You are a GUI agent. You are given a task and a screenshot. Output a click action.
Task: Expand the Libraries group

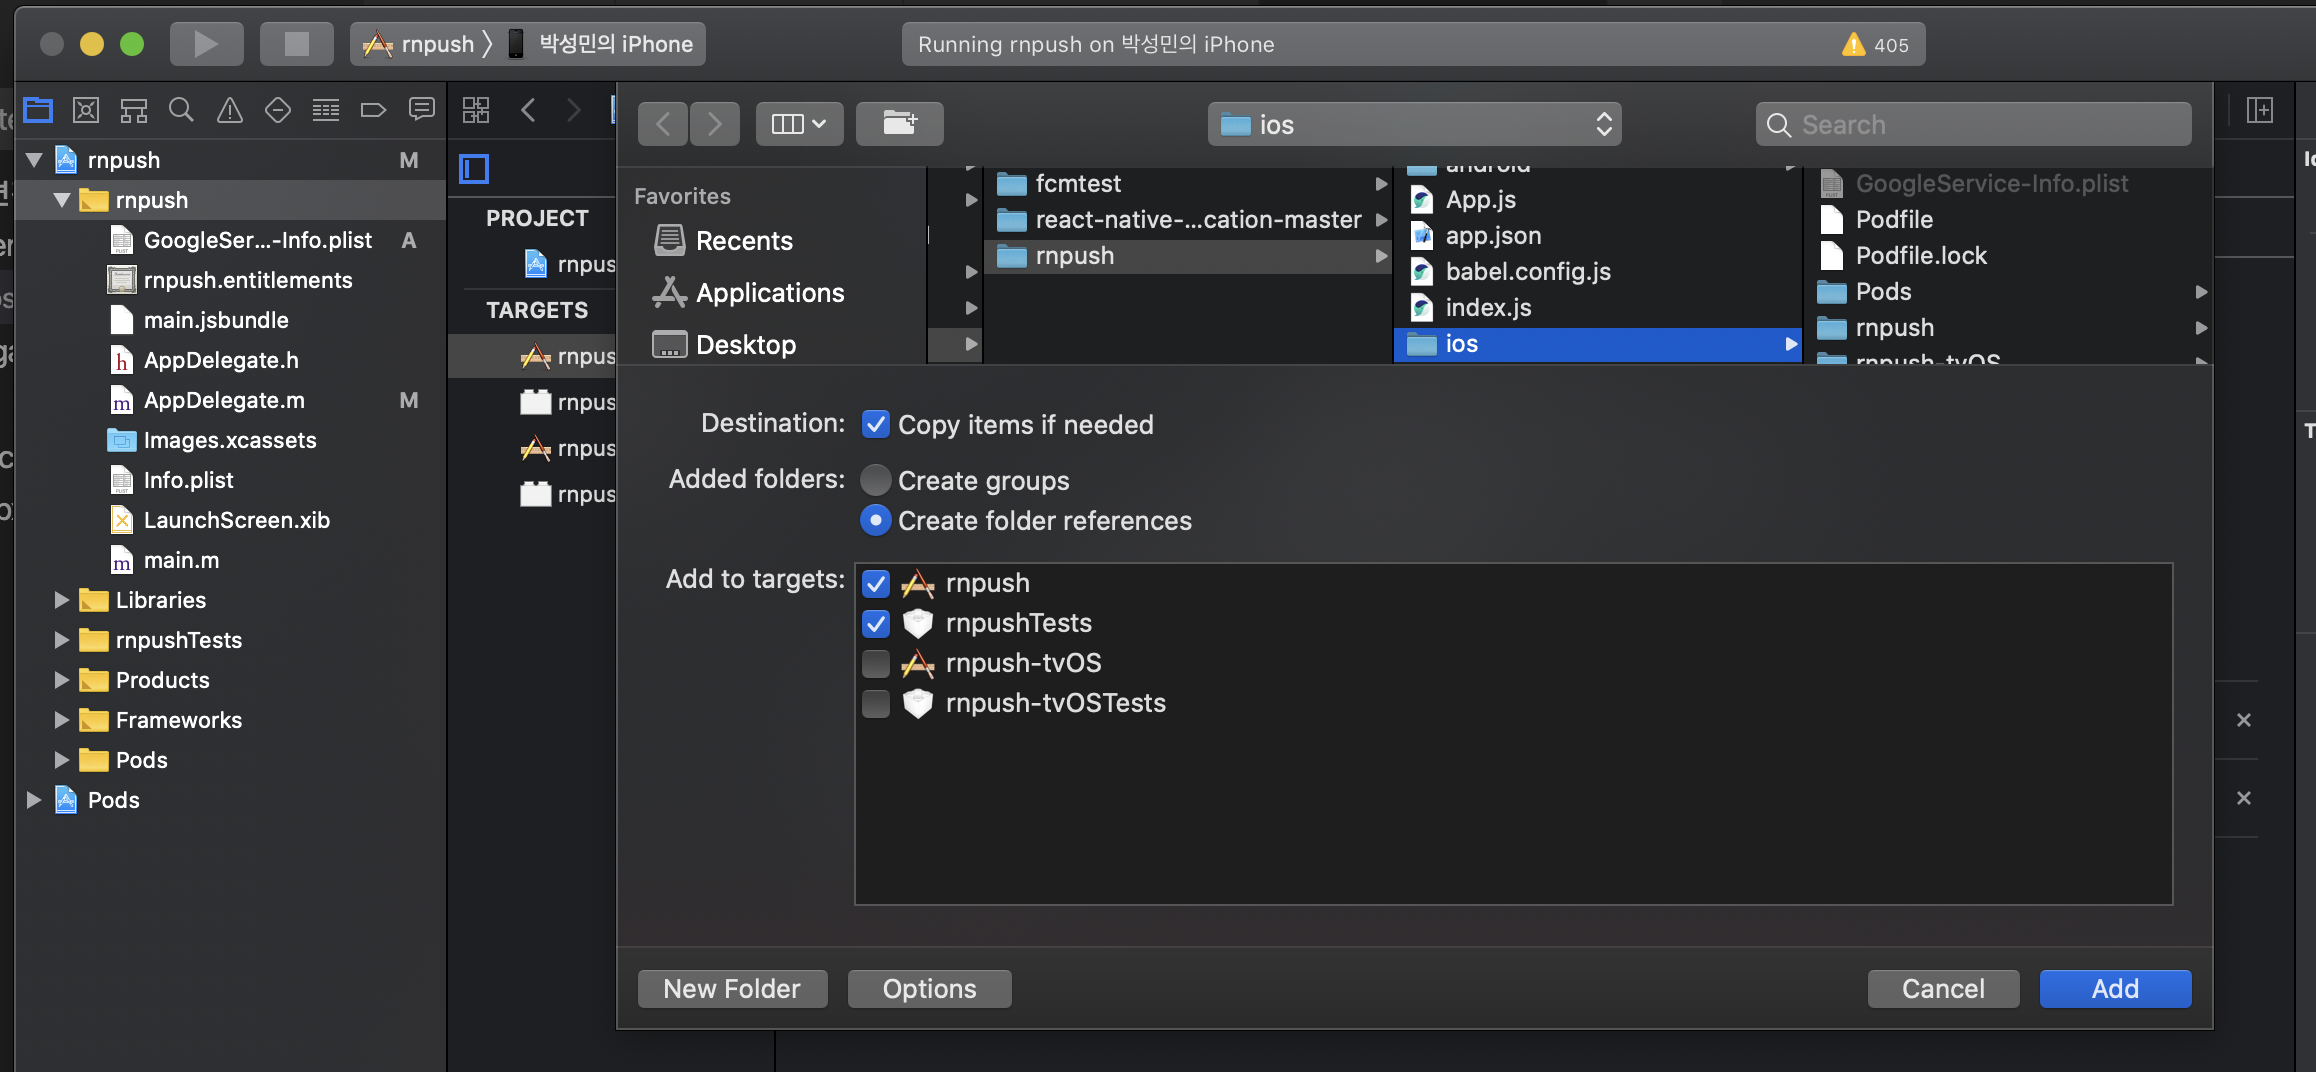pos(62,600)
